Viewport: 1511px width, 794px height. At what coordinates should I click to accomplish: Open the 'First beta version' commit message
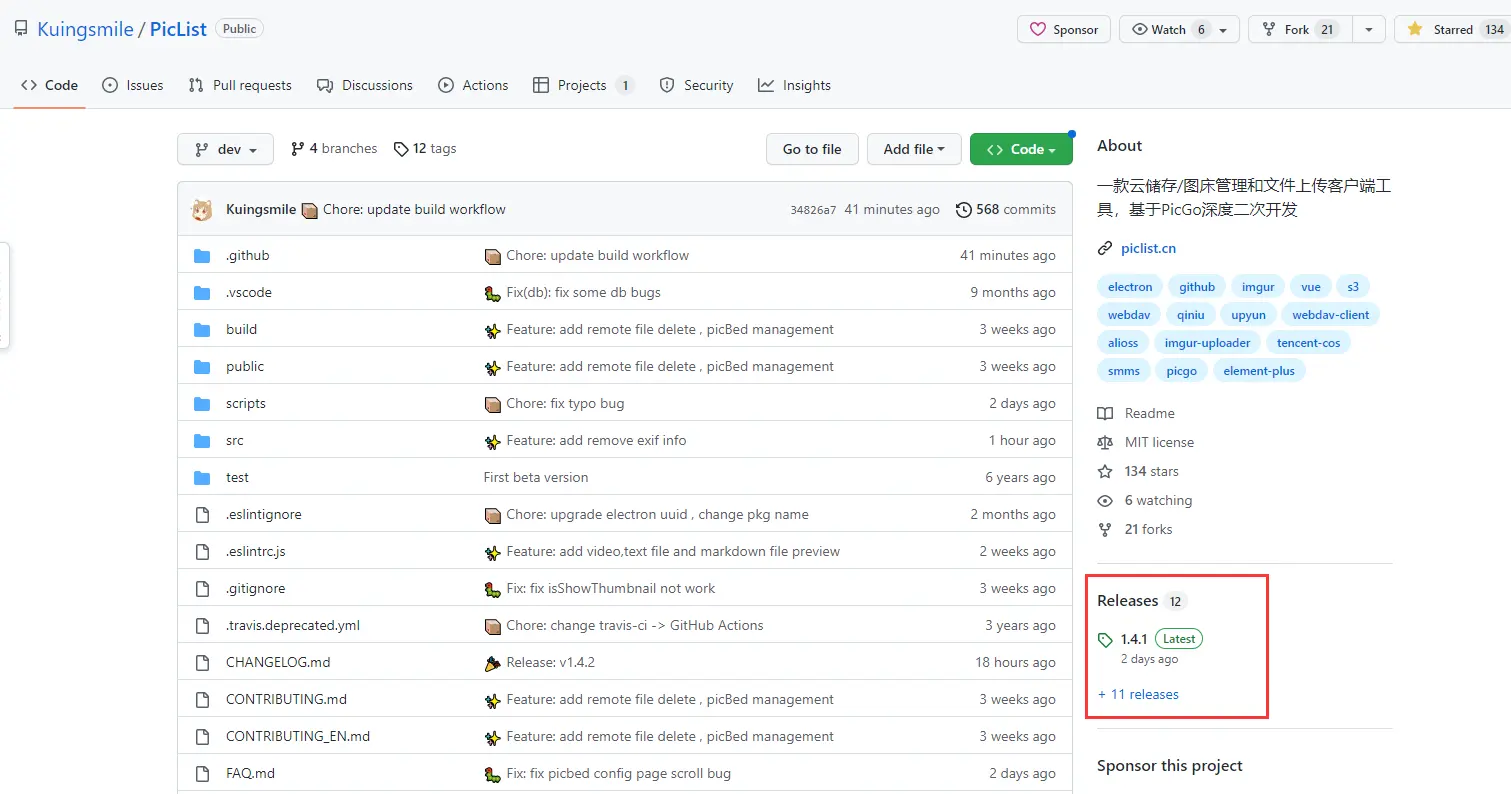point(536,477)
